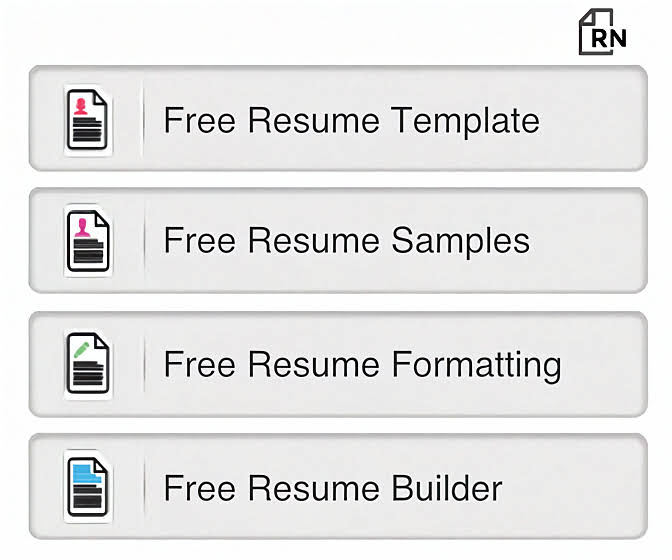Click blank right area of Resume Samples row
The image size is (672, 560).
[590, 241]
